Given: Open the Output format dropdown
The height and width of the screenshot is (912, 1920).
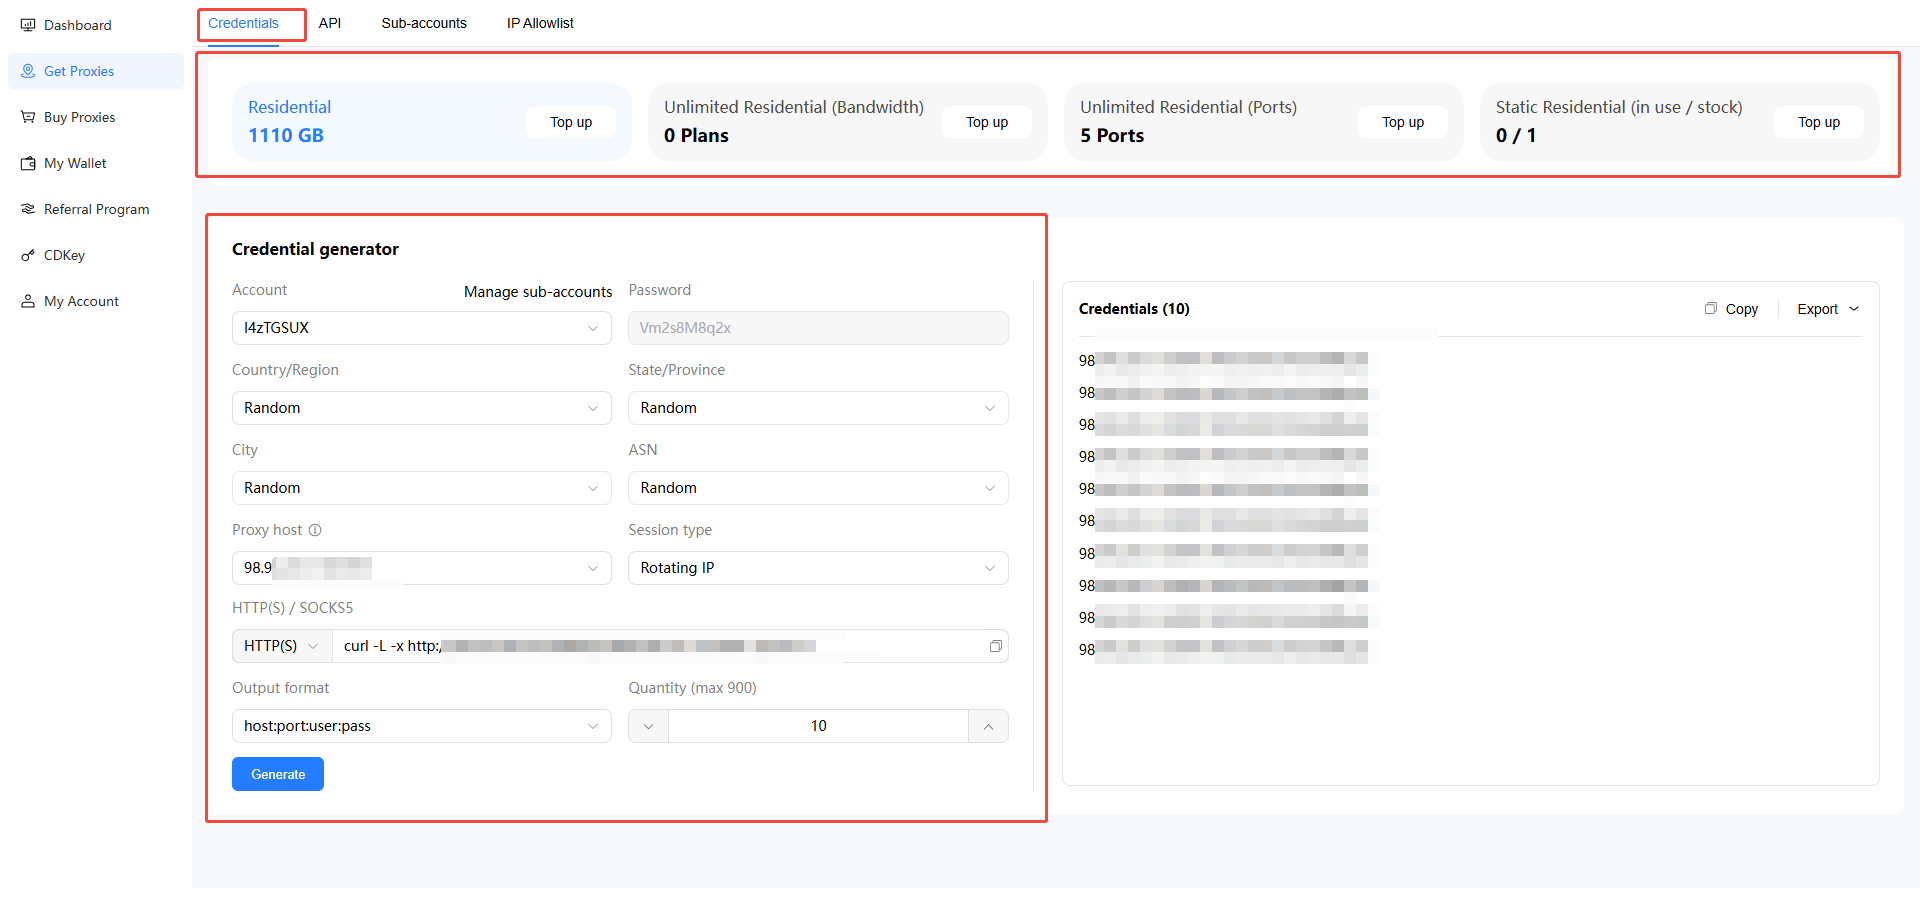Looking at the screenshot, I should coord(422,726).
